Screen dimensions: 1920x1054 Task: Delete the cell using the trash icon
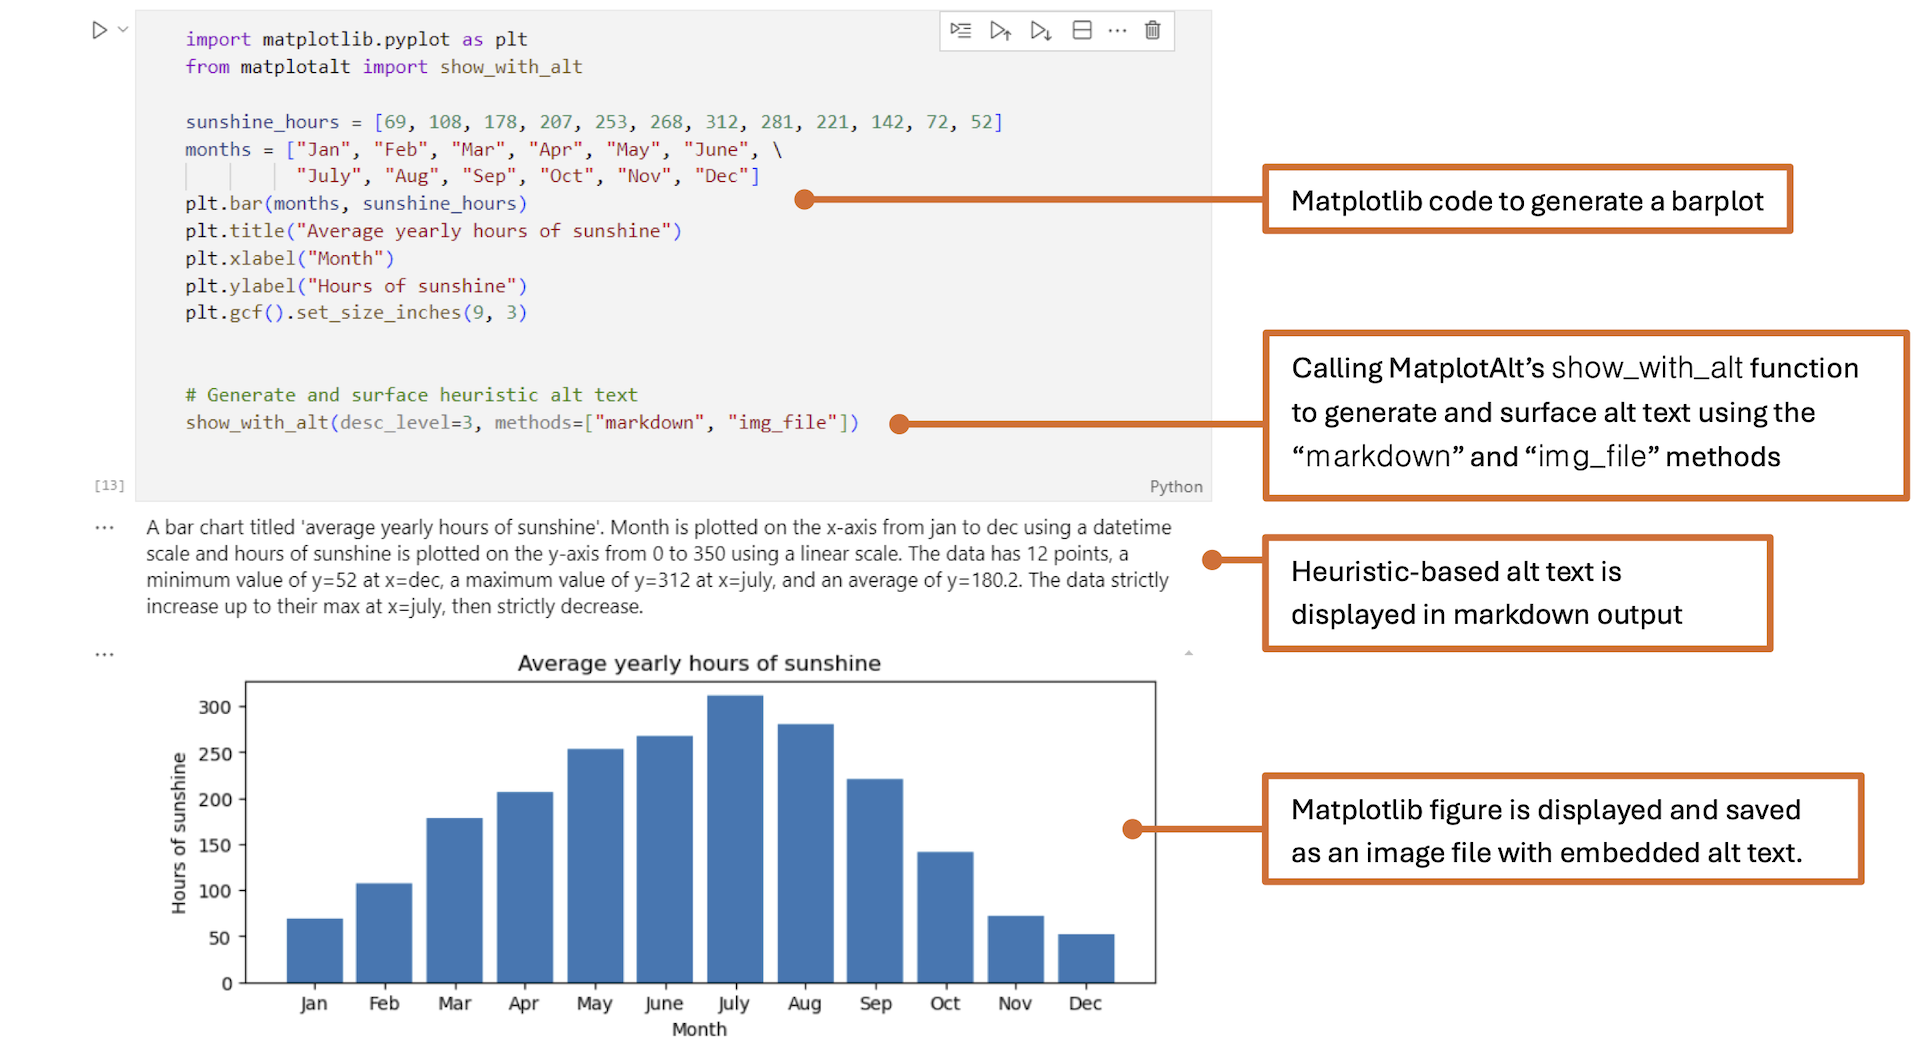[x=1152, y=31]
